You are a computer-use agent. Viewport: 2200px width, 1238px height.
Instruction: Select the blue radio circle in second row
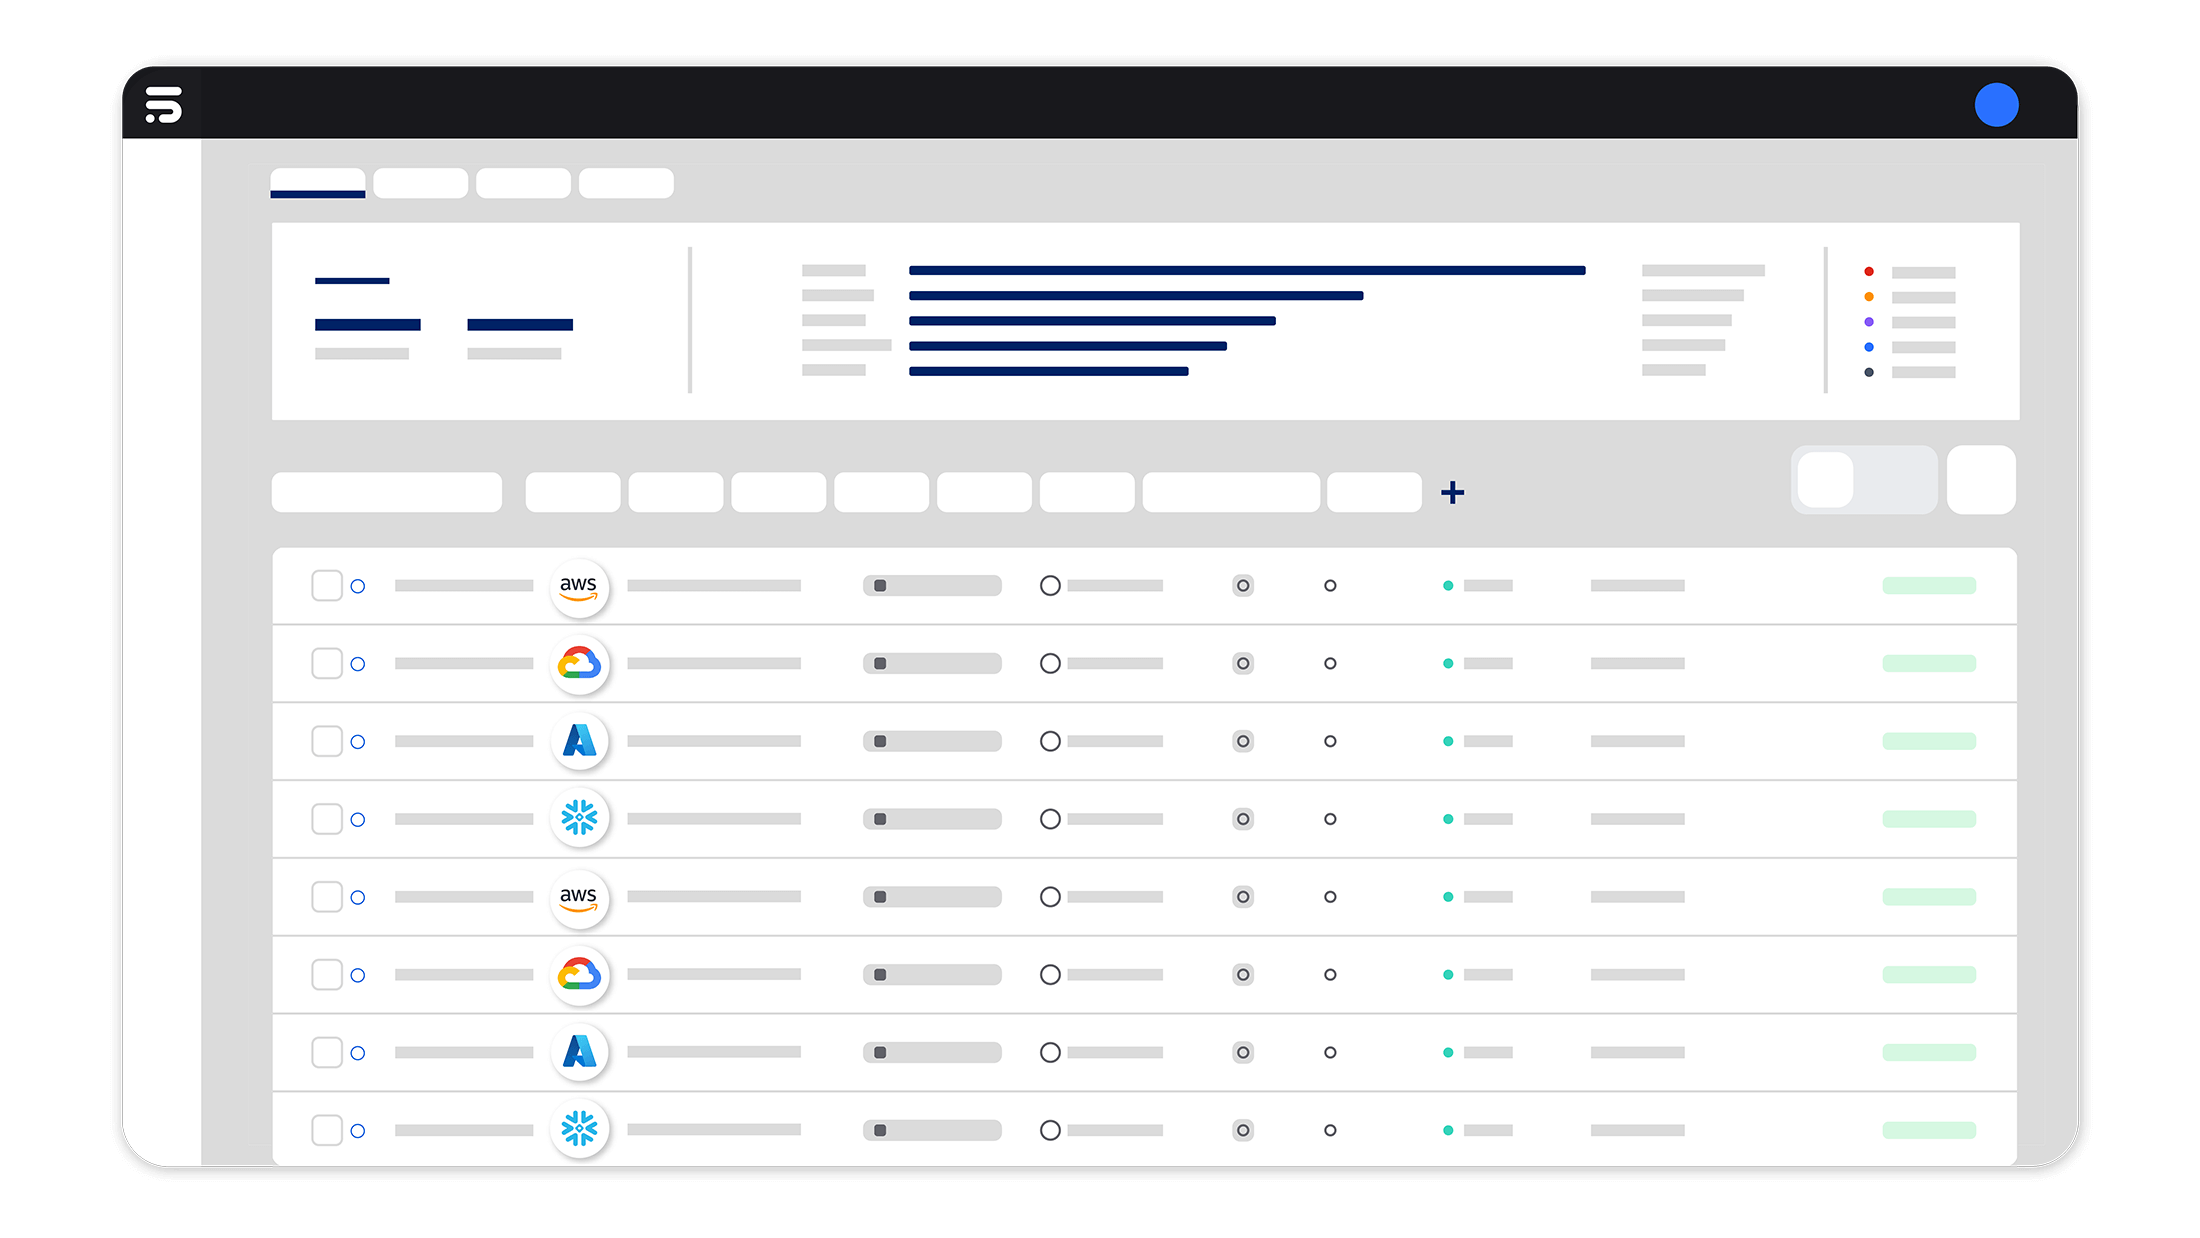click(358, 664)
